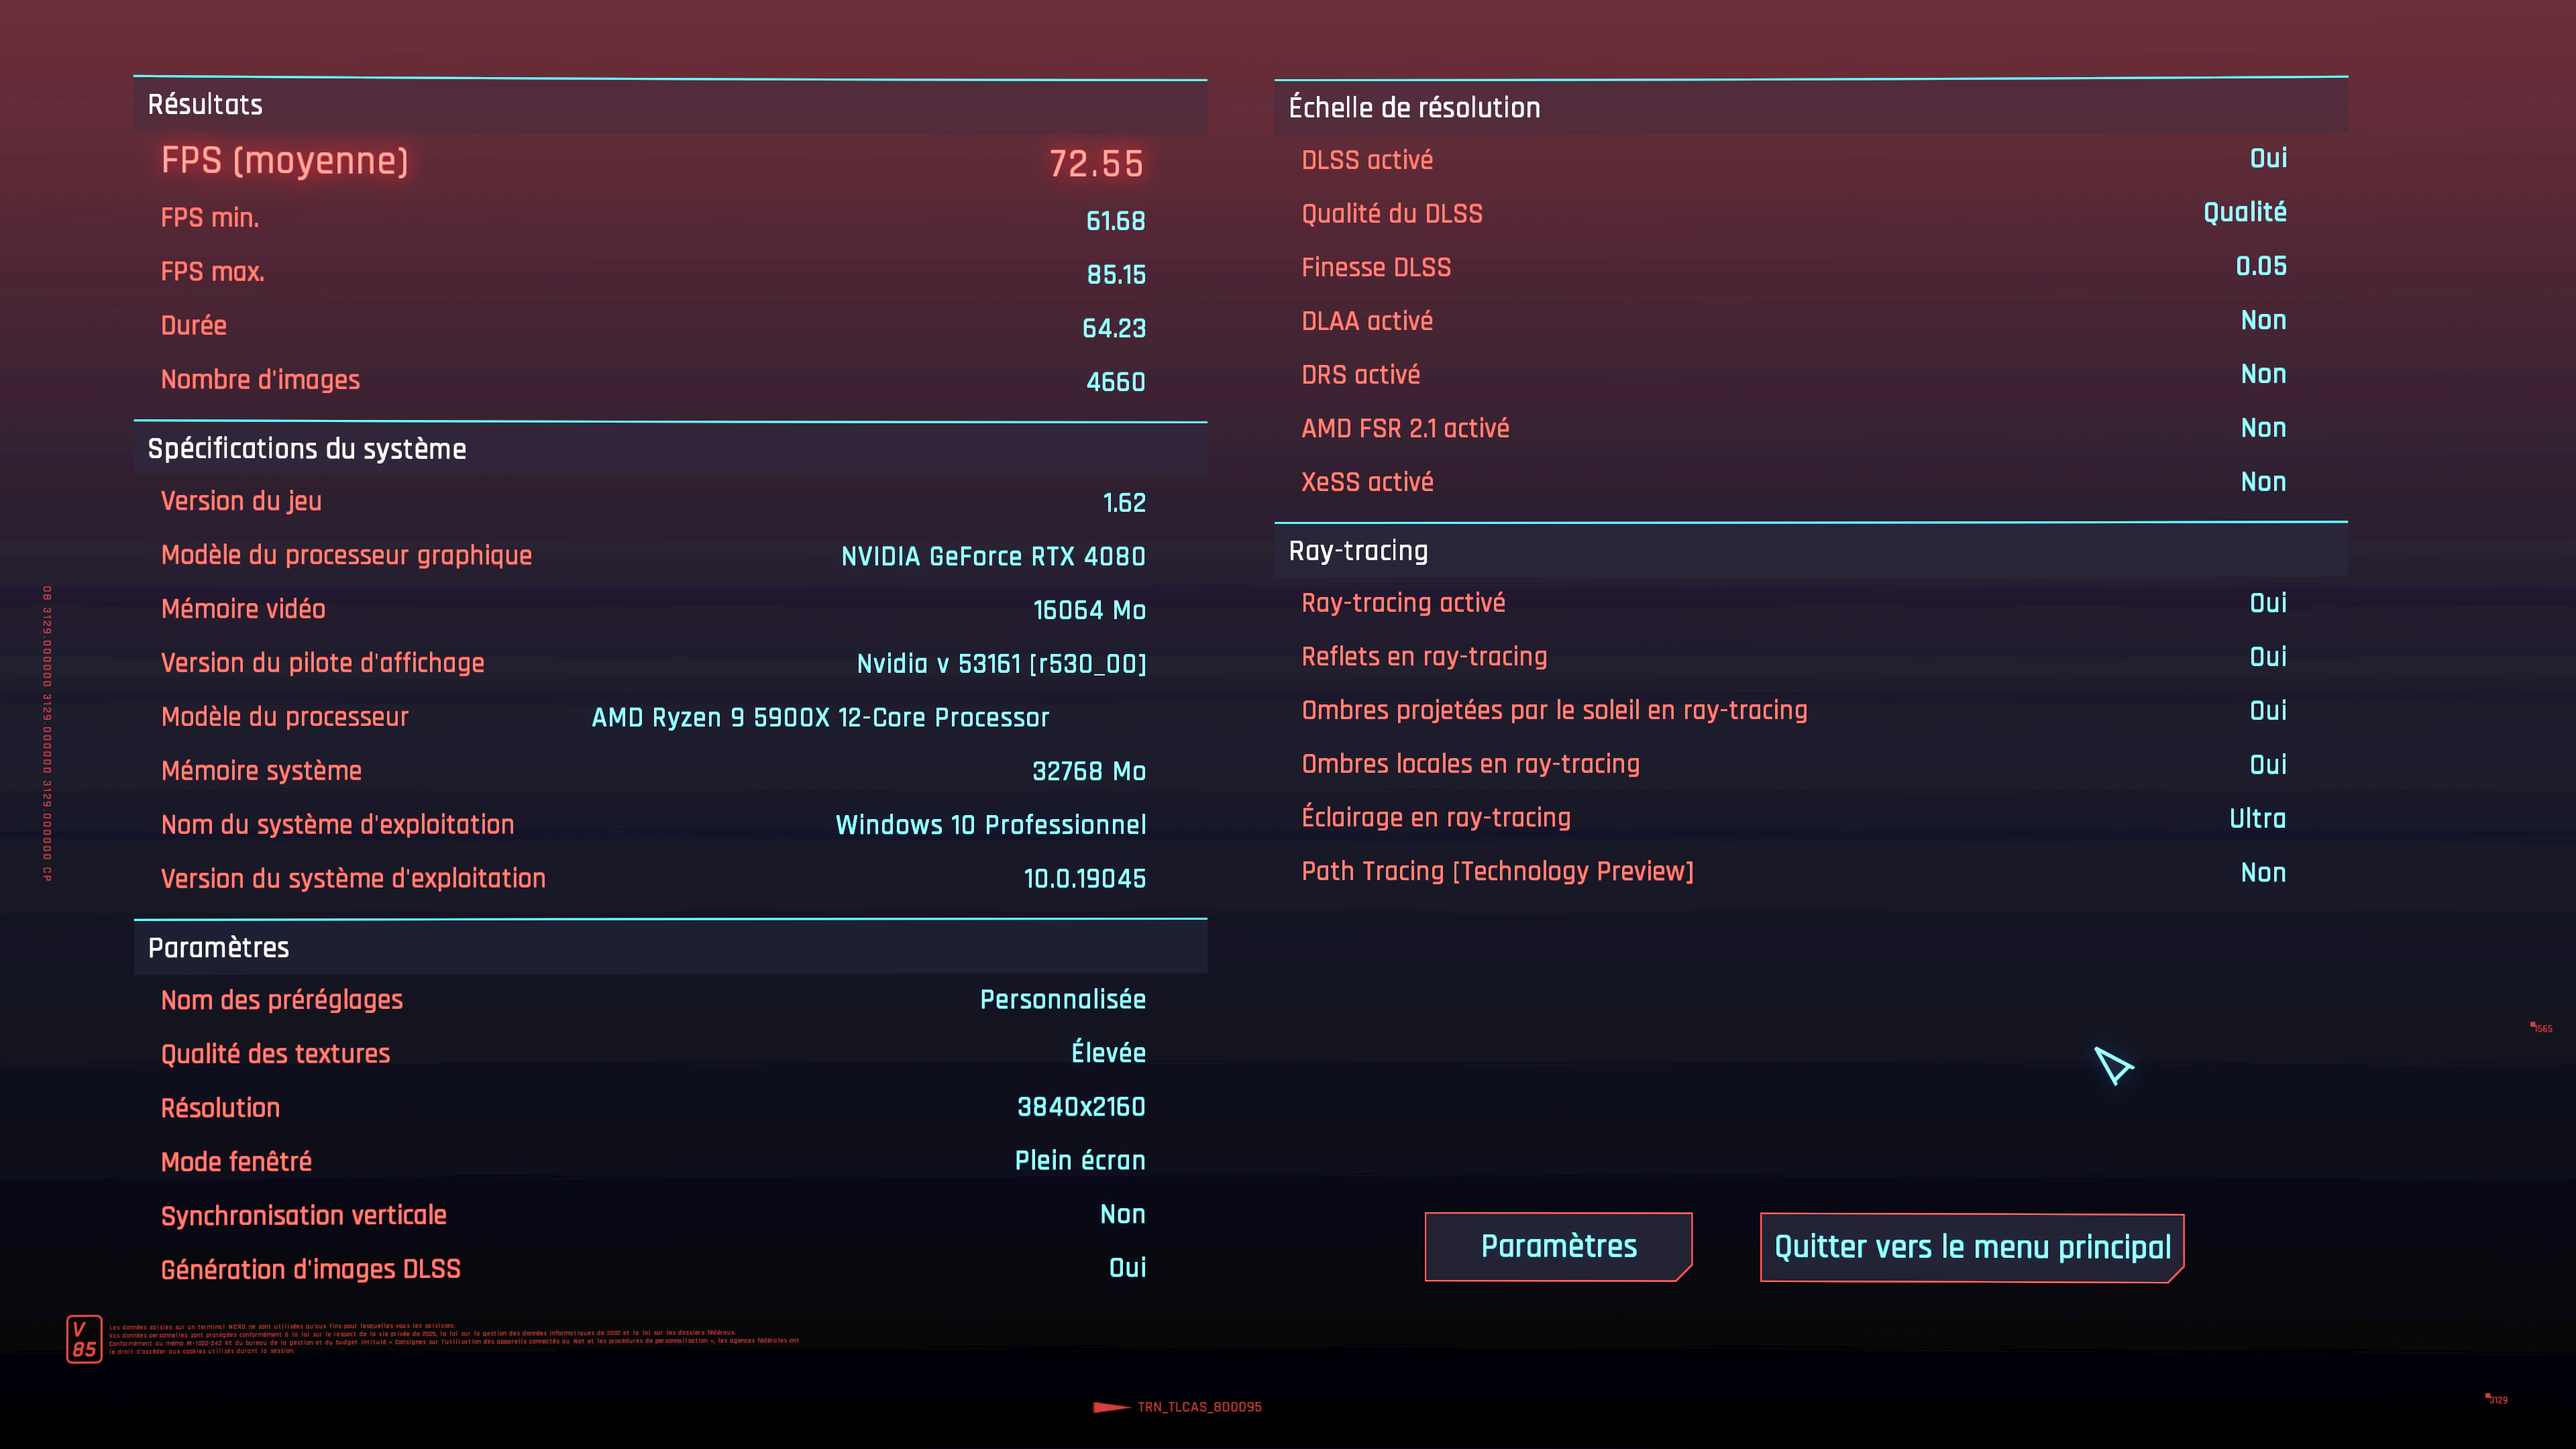Image resolution: width=2576 pixels, height=1449 pixels.
Task: Click the Paramètres section header on left
Action: (x=218, y=948)
